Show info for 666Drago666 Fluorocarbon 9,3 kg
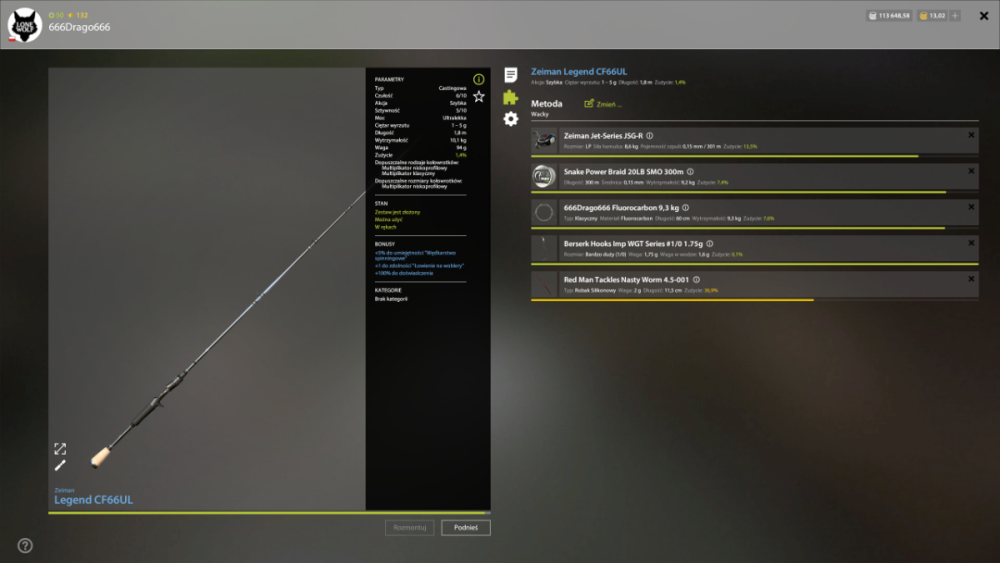This screenshot has width=1000, height=563. click(686, 208)
